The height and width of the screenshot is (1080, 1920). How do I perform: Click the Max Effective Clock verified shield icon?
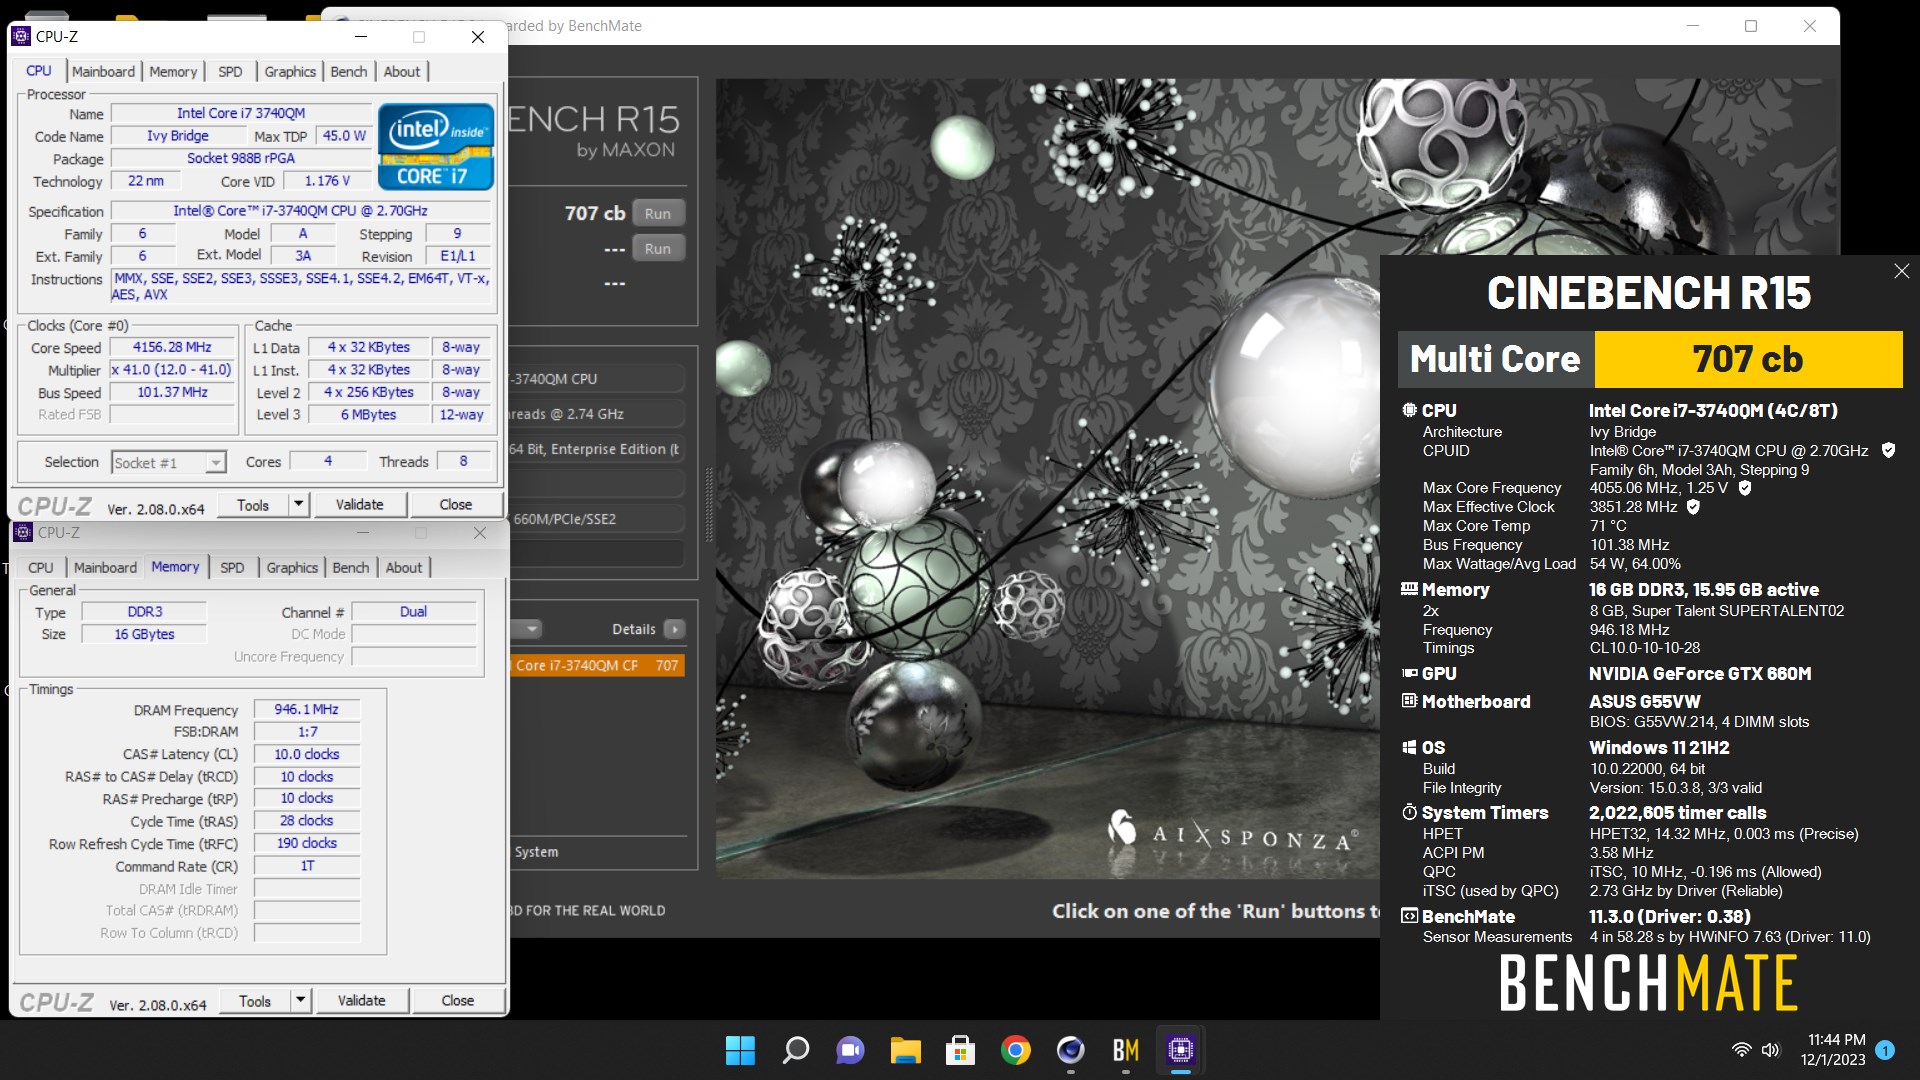click(1693, 507)
